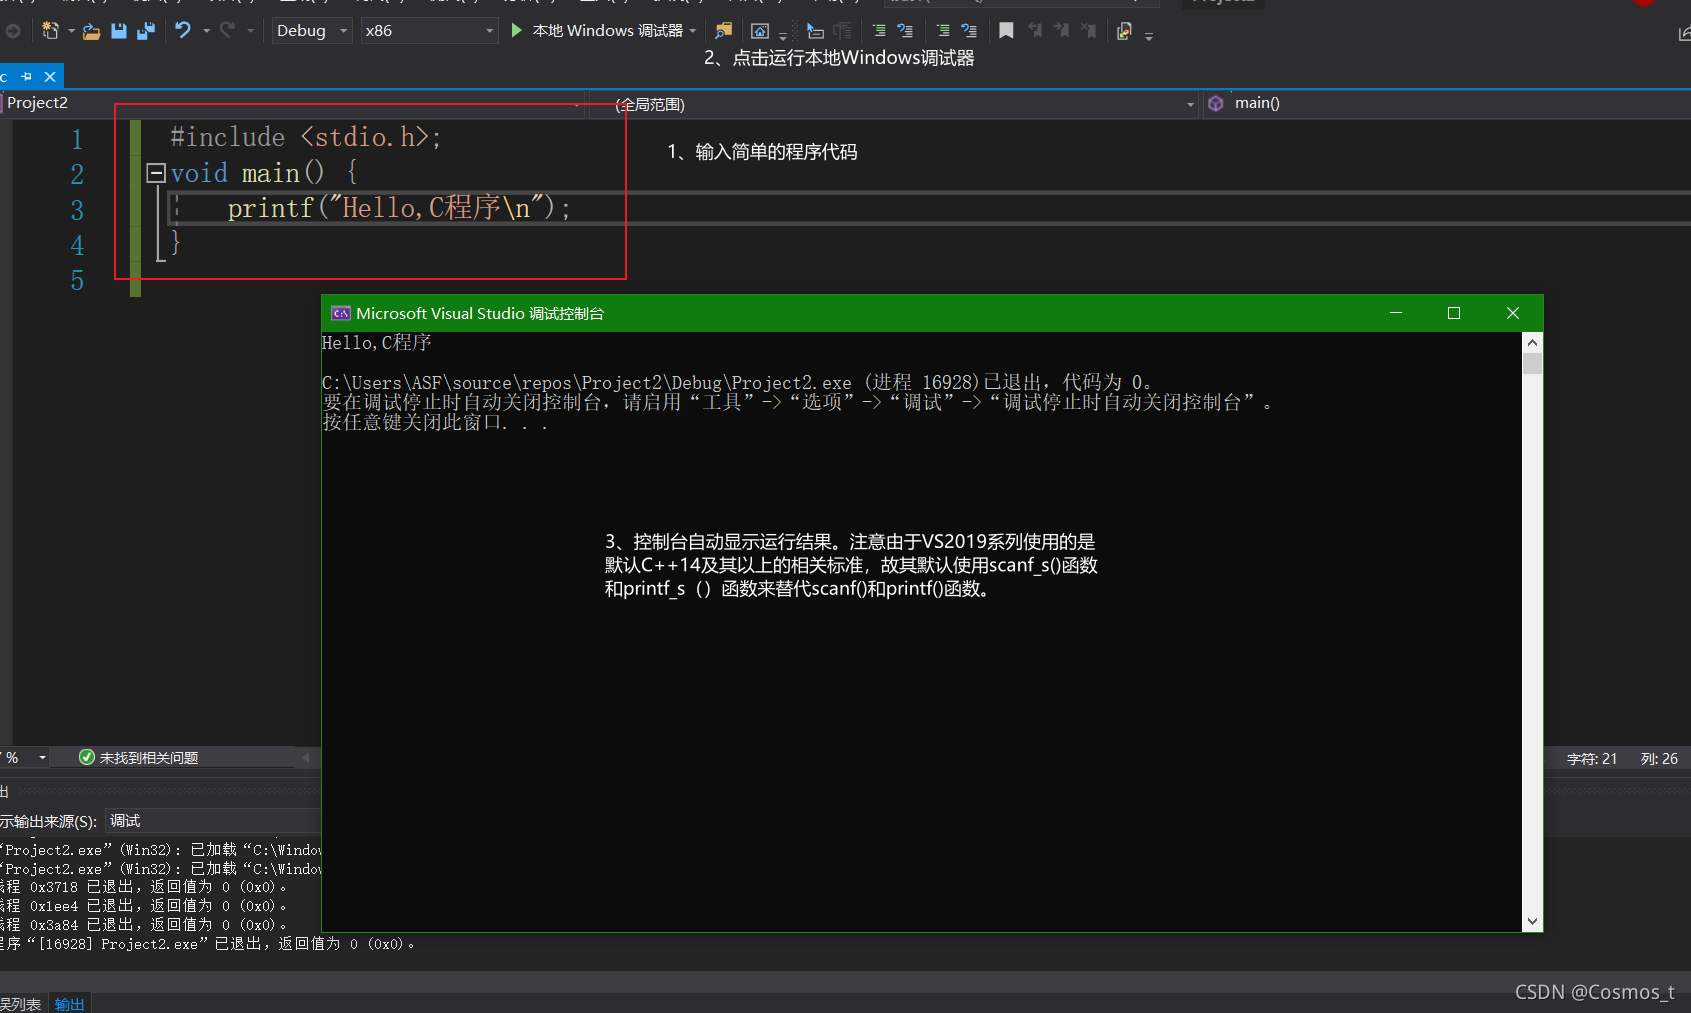Viewport: 1691px width, 1013px height.
Task: Open the main() member dropdown
Action: click(1447, 104)
